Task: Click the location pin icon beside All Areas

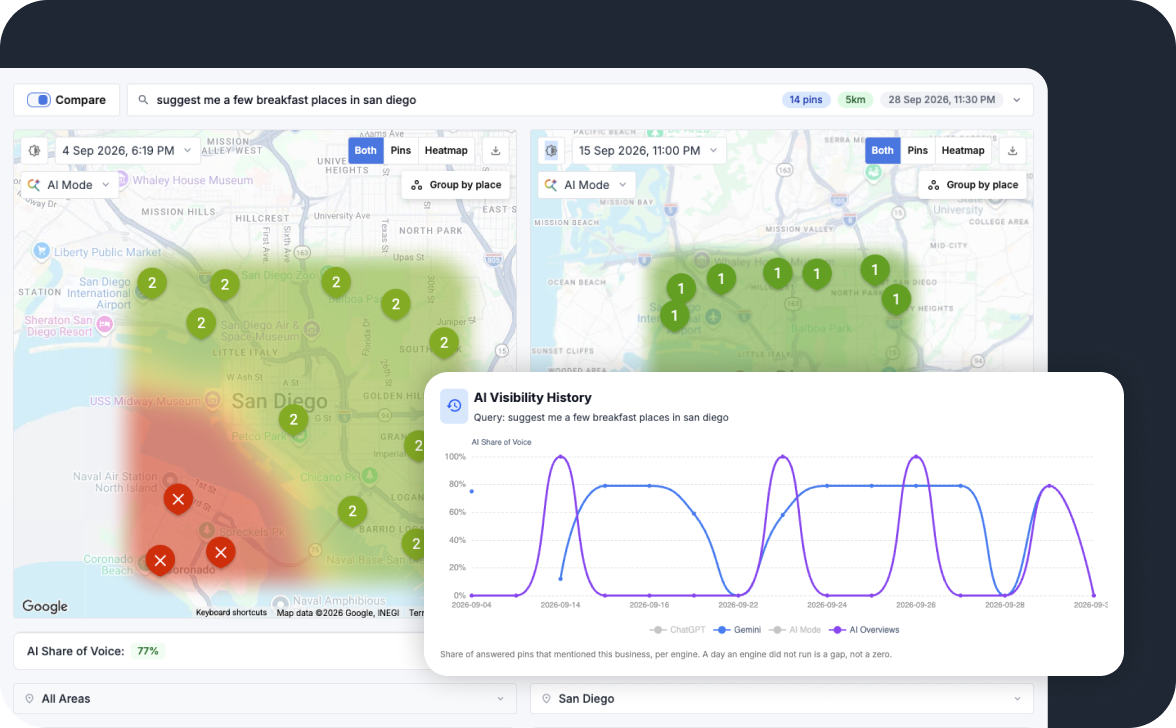Action: click(29, 699)
